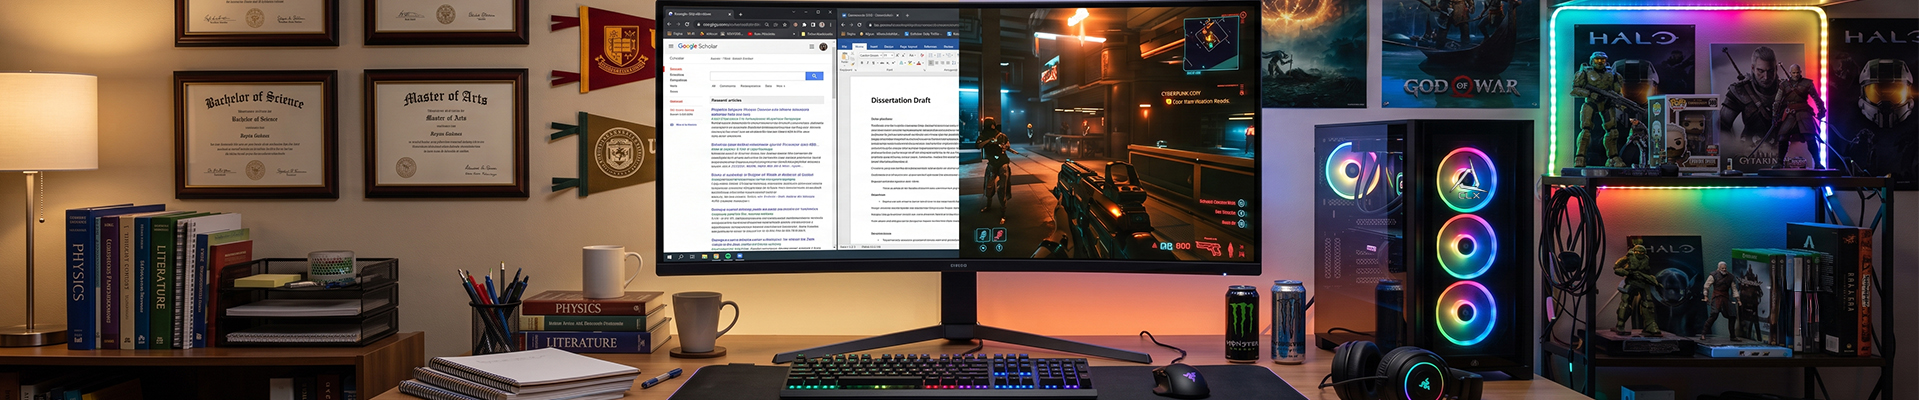Open the References tab in Word
The width and height of the screenshot is (1920, 400).
pyautogui.click(x=930, y=46)
